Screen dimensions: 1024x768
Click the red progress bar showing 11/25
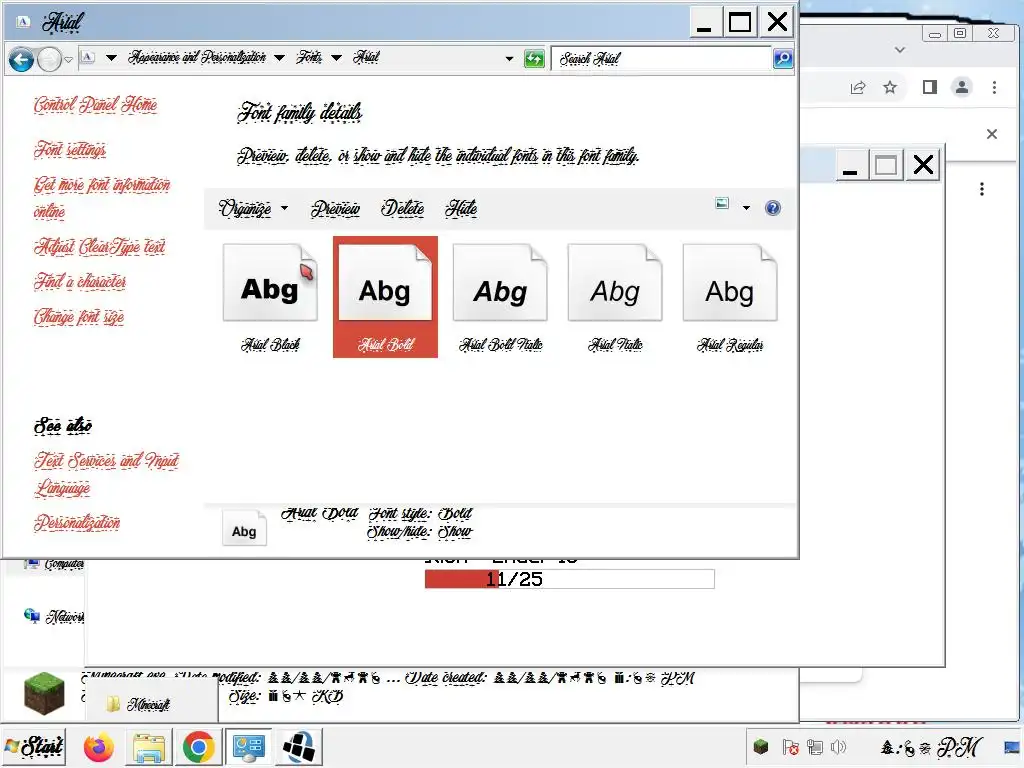pyautogui.click(x=569, y=579)
